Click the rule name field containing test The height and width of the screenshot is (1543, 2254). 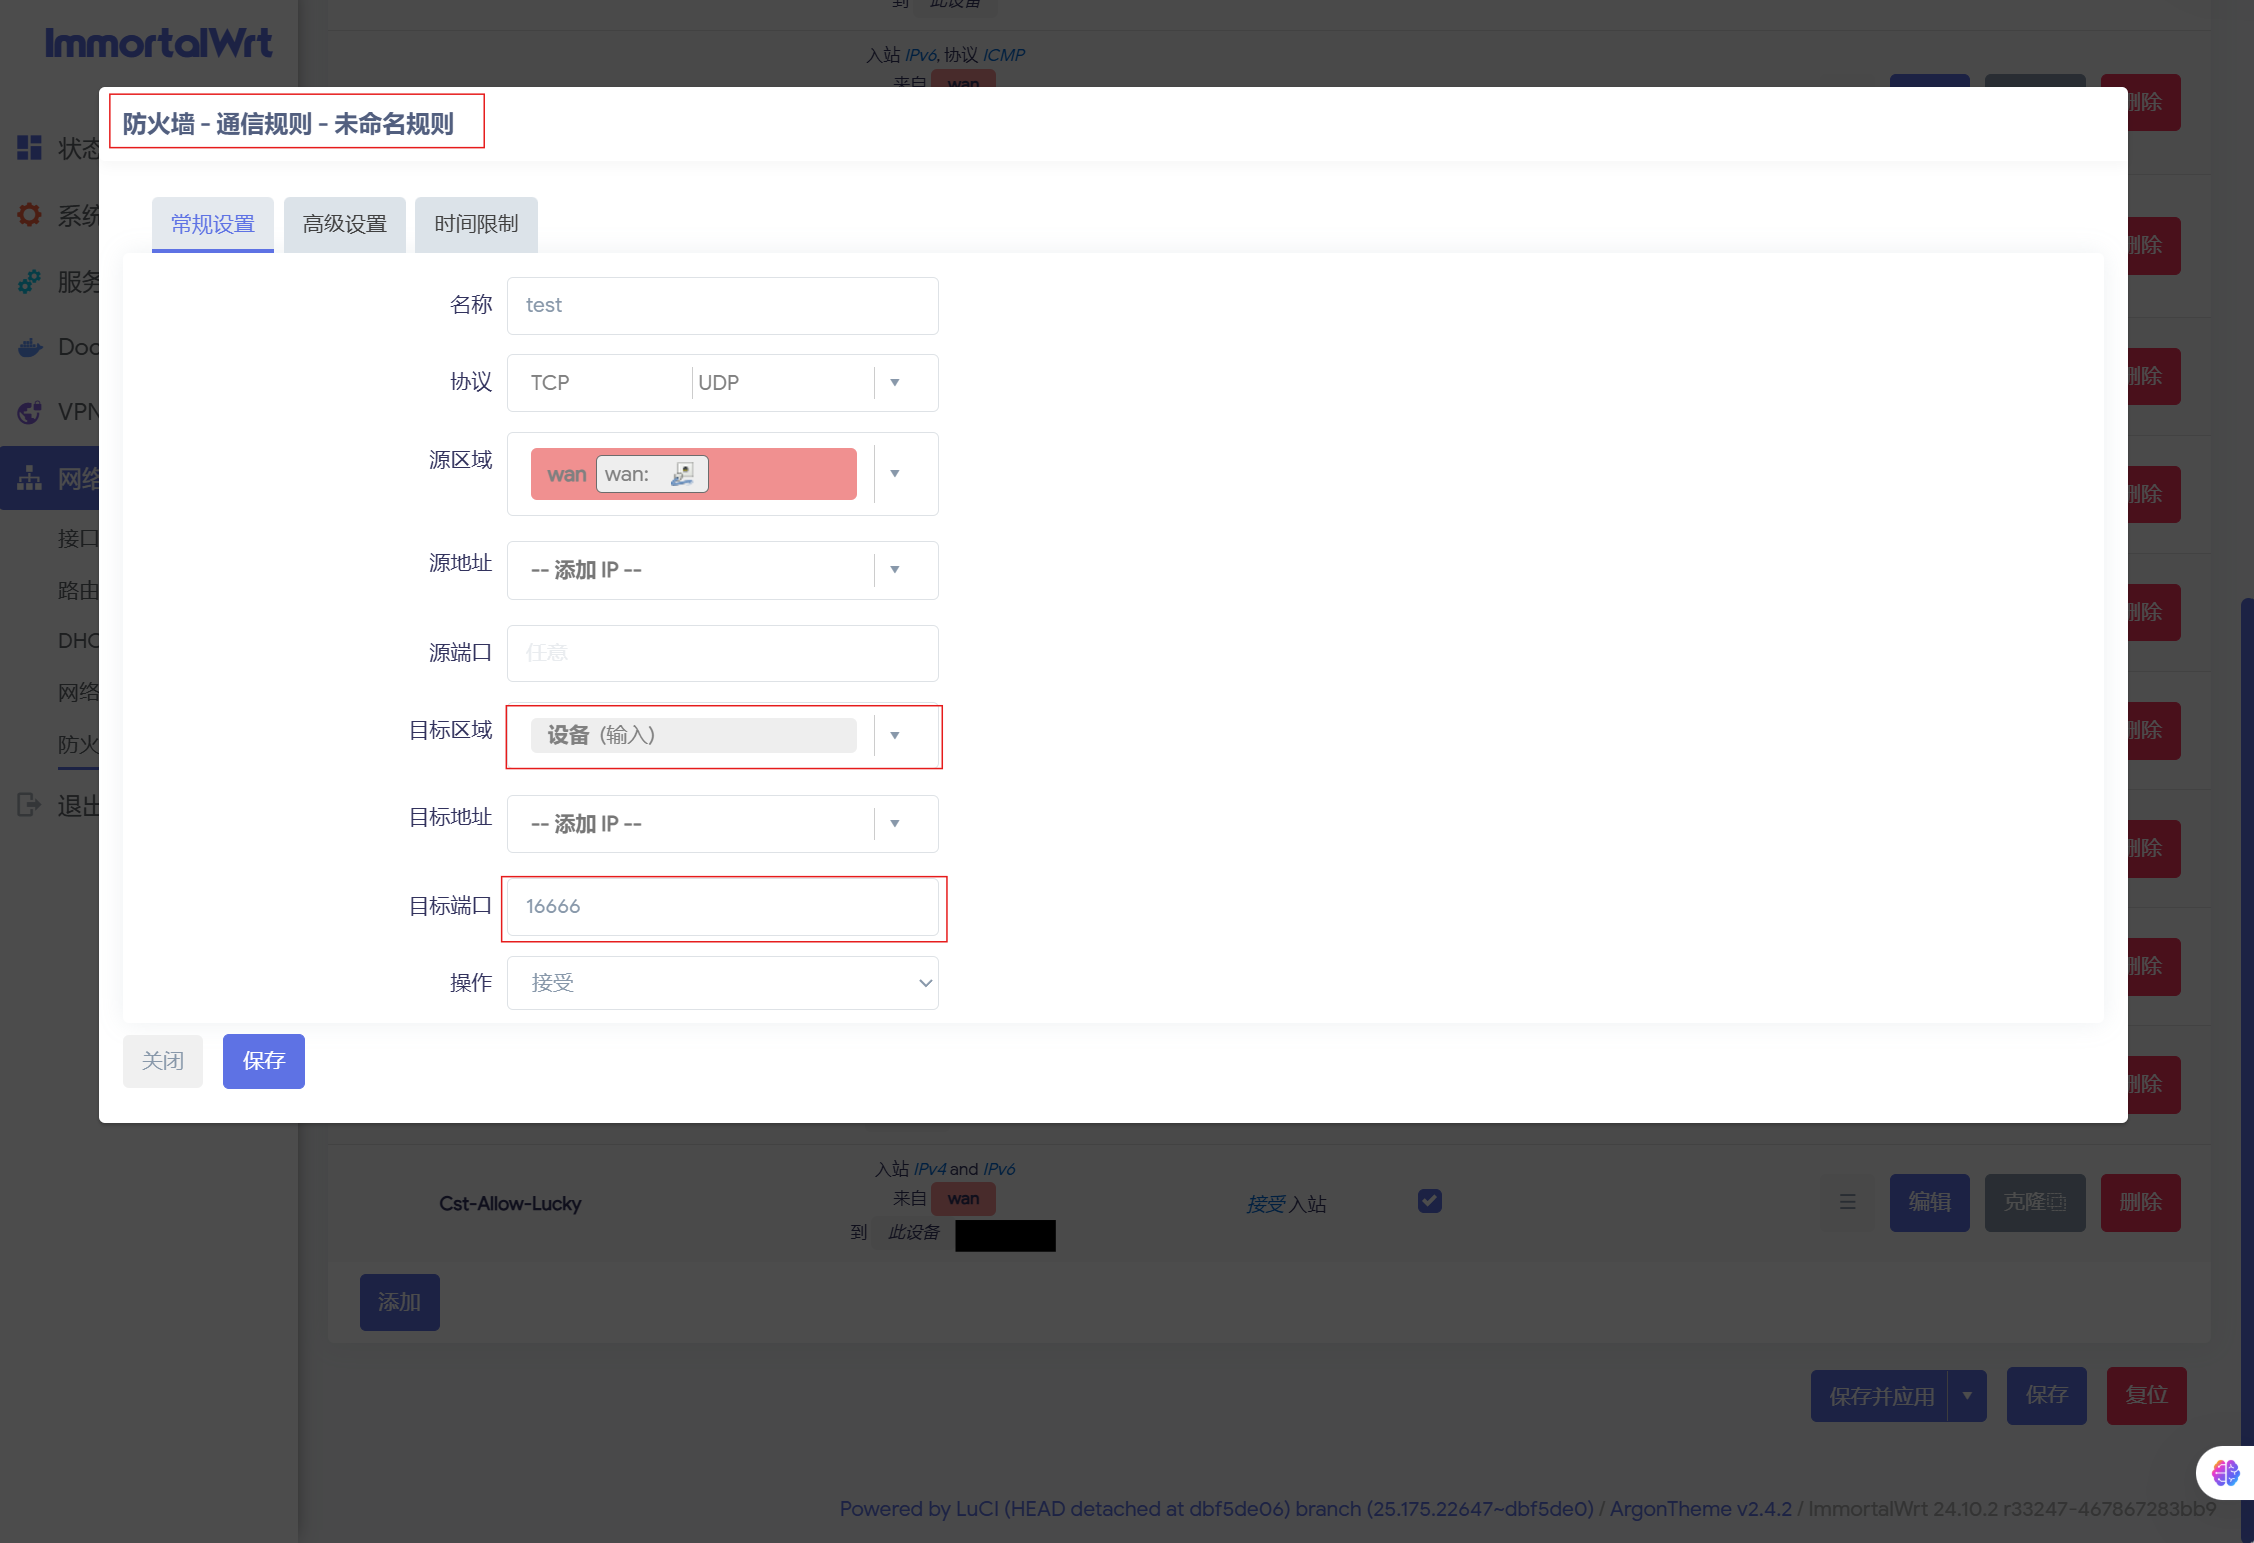pyautogui.click(x=723, y=306)
